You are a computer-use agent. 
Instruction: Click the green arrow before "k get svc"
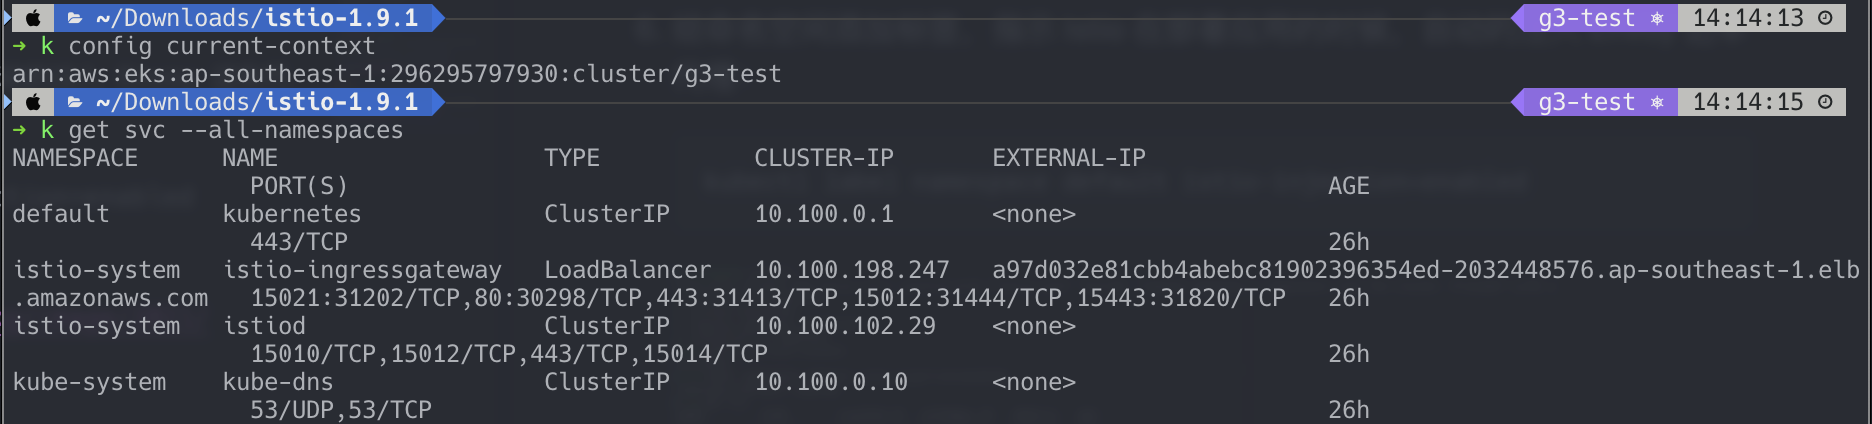19,130
